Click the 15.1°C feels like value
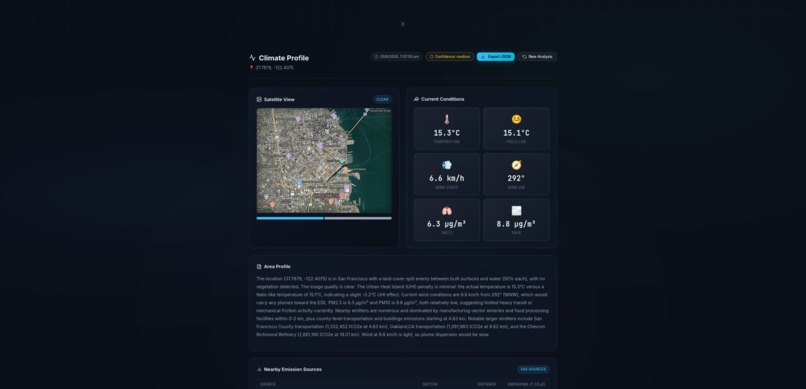The image size is (806, 389). click(516, 133)
